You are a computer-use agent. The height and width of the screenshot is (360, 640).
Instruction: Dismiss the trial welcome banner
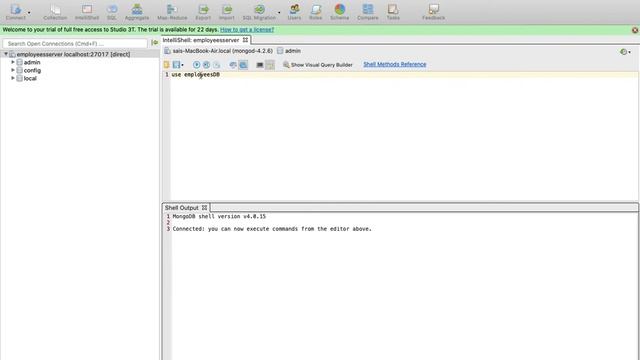click(x=635, y=30)
